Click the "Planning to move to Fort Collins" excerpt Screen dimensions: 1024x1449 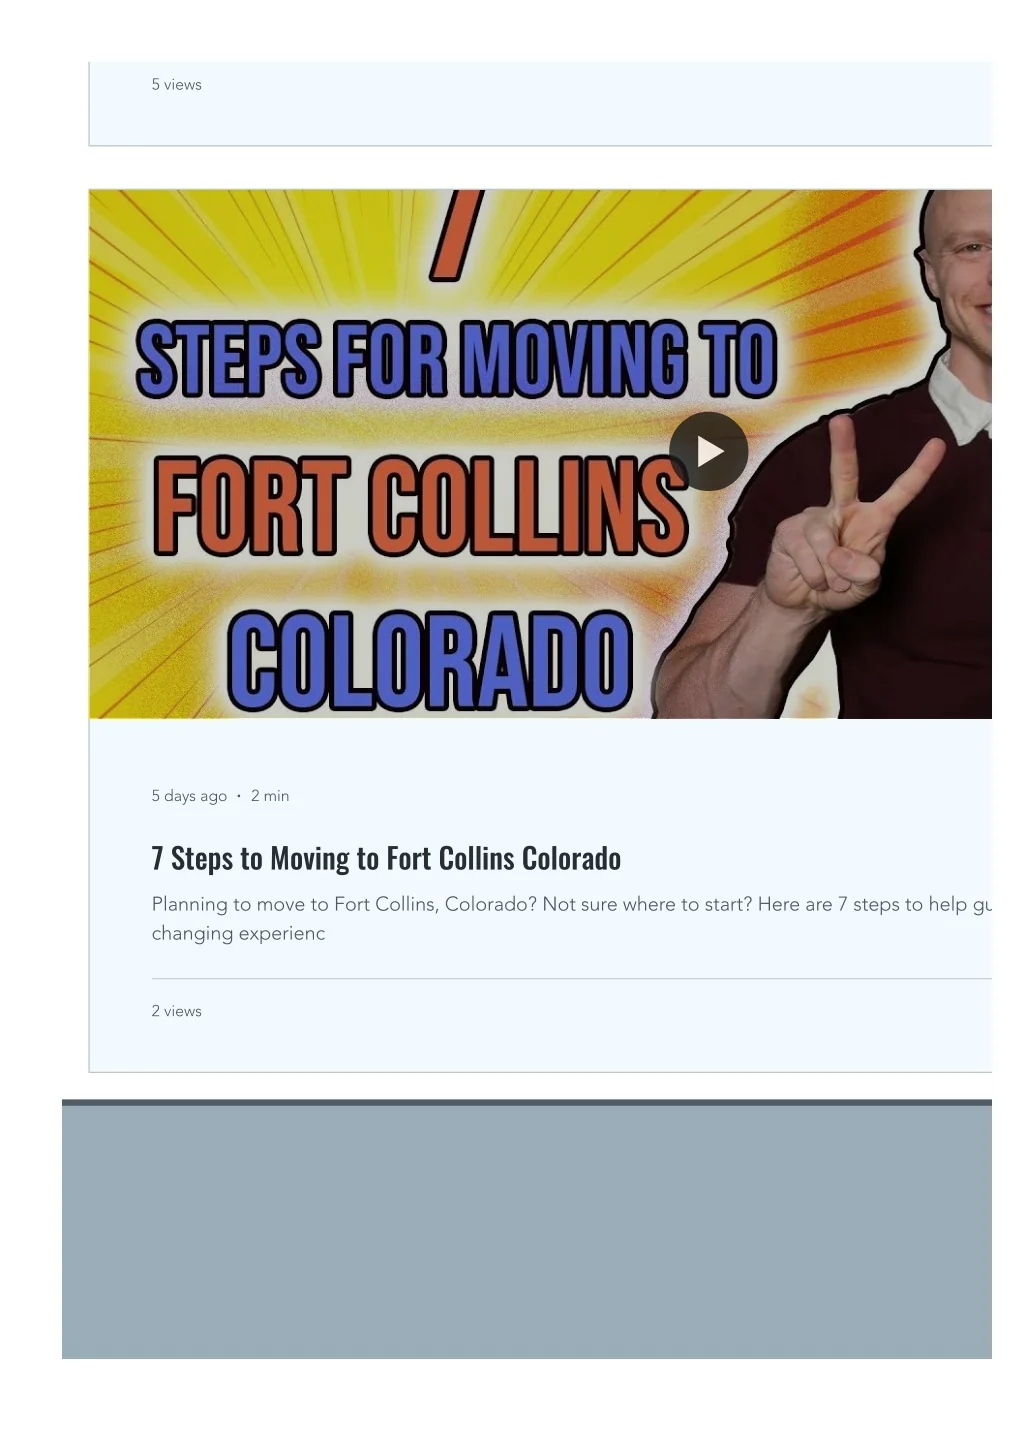coord(571,918)
